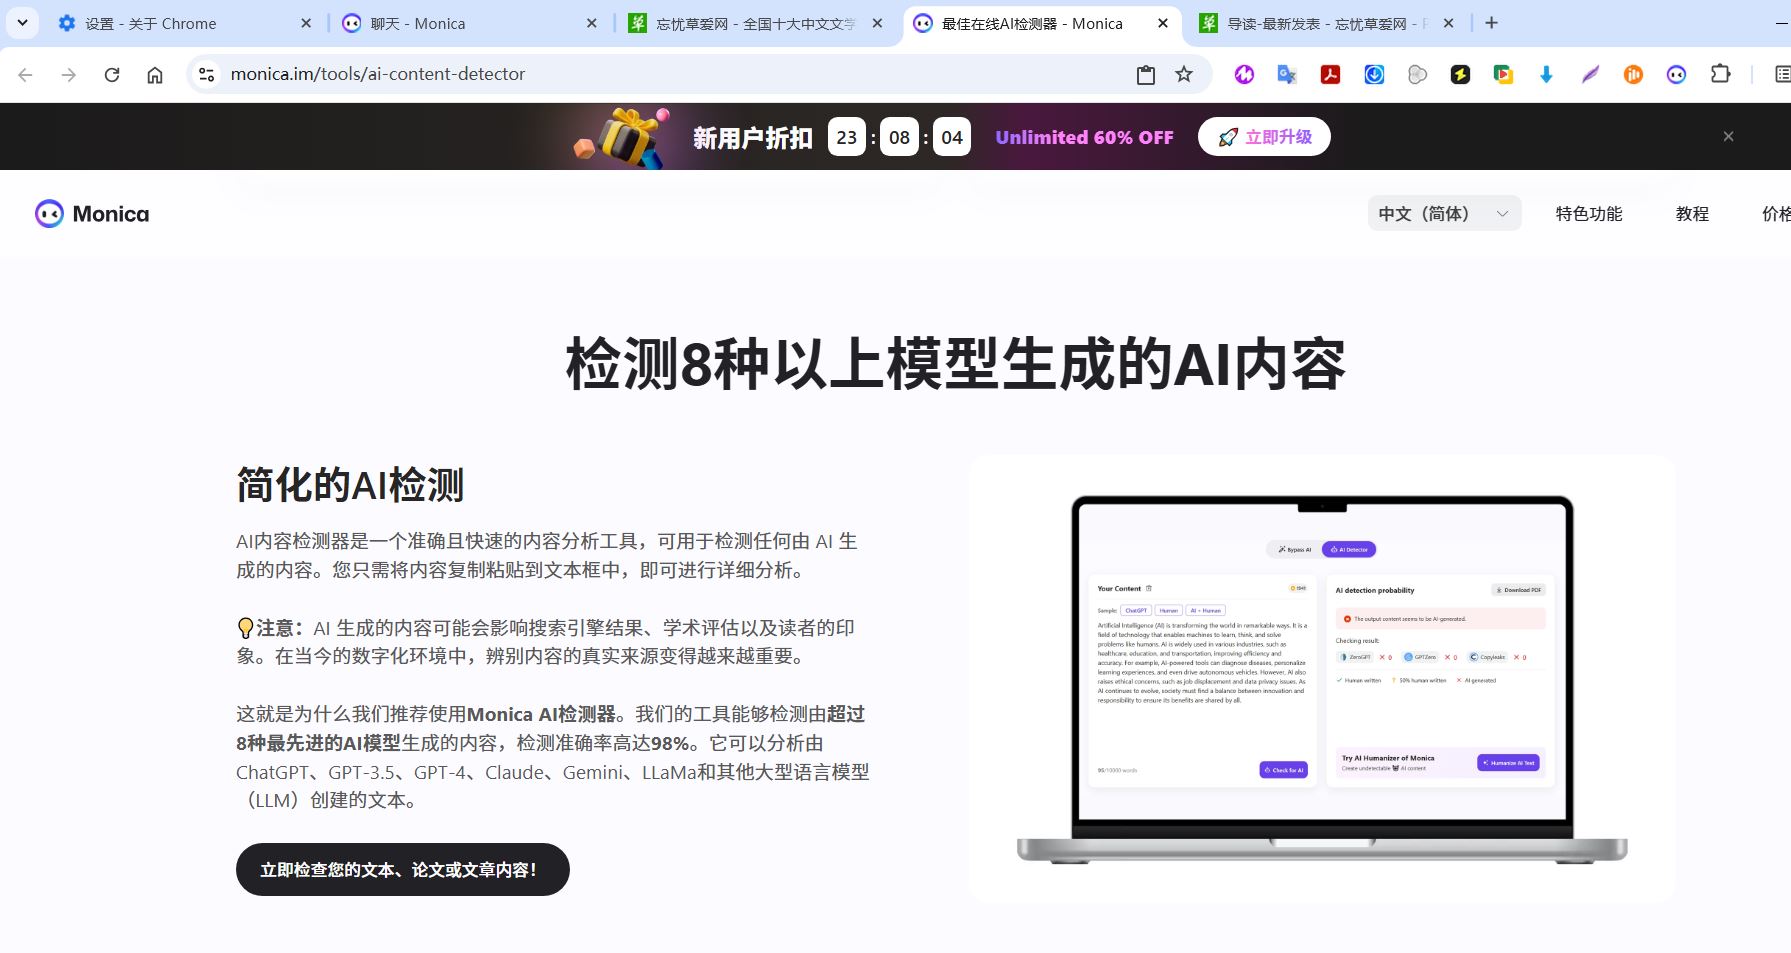Open the orange bar-chart extension icon
Viewport: 1791px width, 953px height.
pyautogui.click(x=1633, y=74)
